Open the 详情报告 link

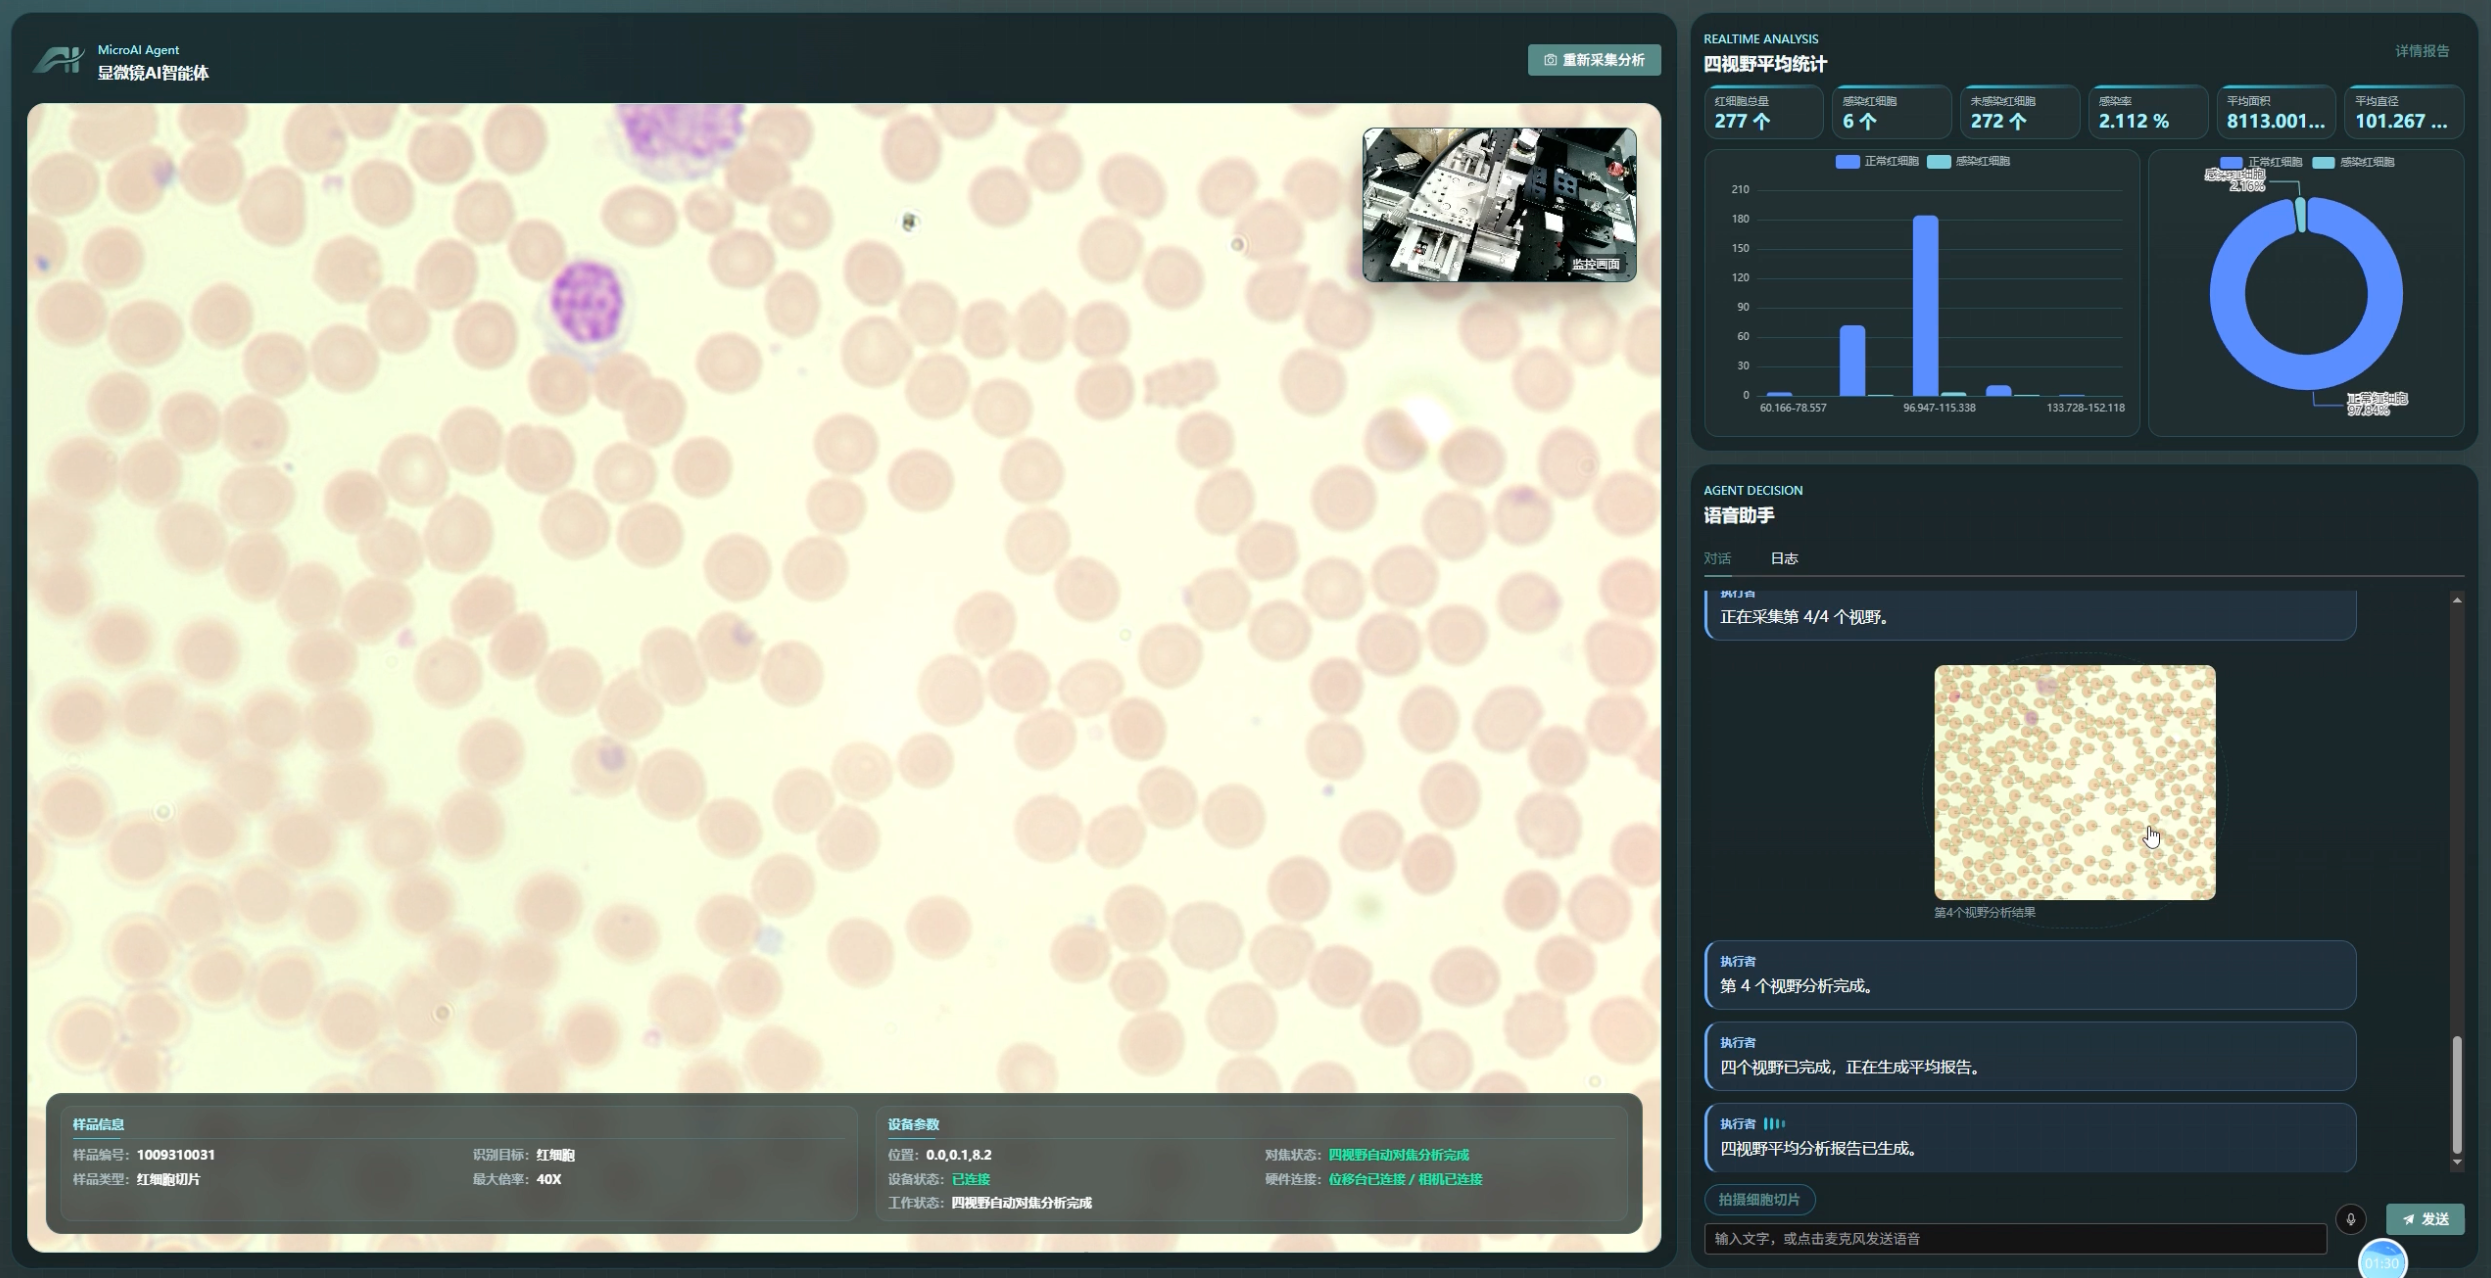point(2422,51)
